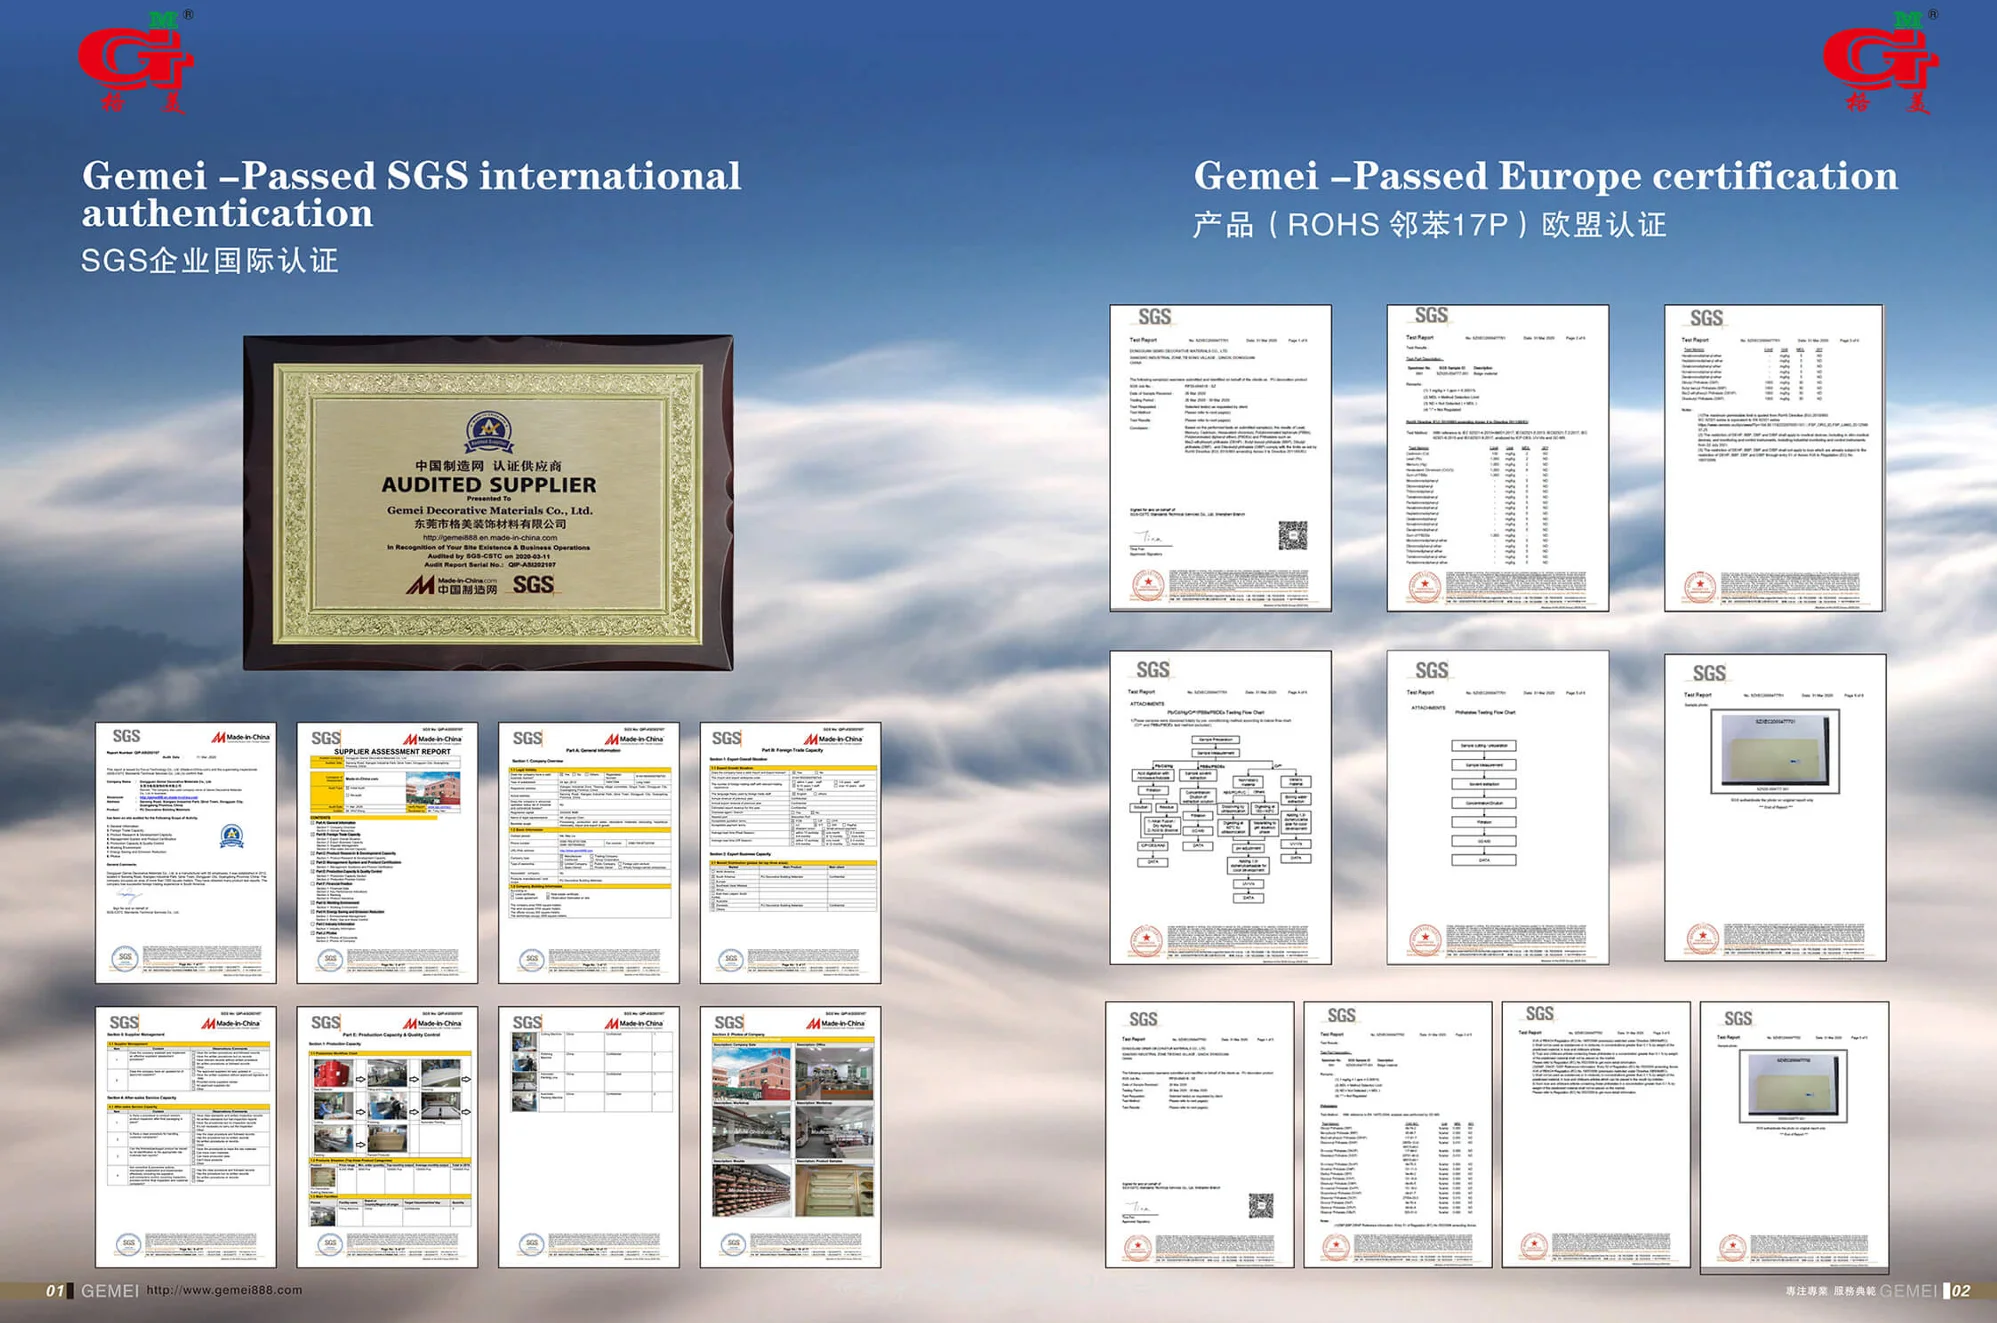This screenshot has height=1323, width=1997.
Task: Open the Production Capacity & Quality Control page
Action: [x=387, y=1137]
